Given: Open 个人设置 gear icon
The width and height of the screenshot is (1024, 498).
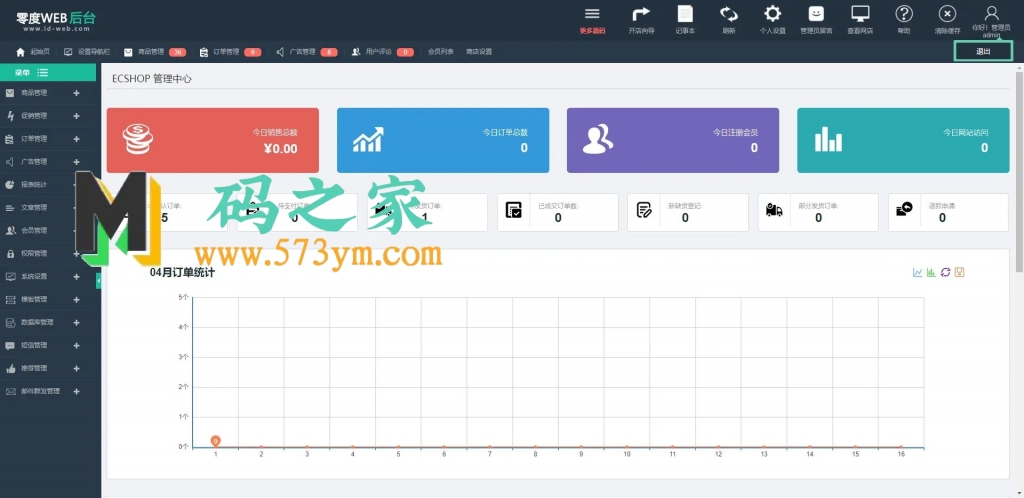Looking at the screenshot, I should [x=773, y=14].
